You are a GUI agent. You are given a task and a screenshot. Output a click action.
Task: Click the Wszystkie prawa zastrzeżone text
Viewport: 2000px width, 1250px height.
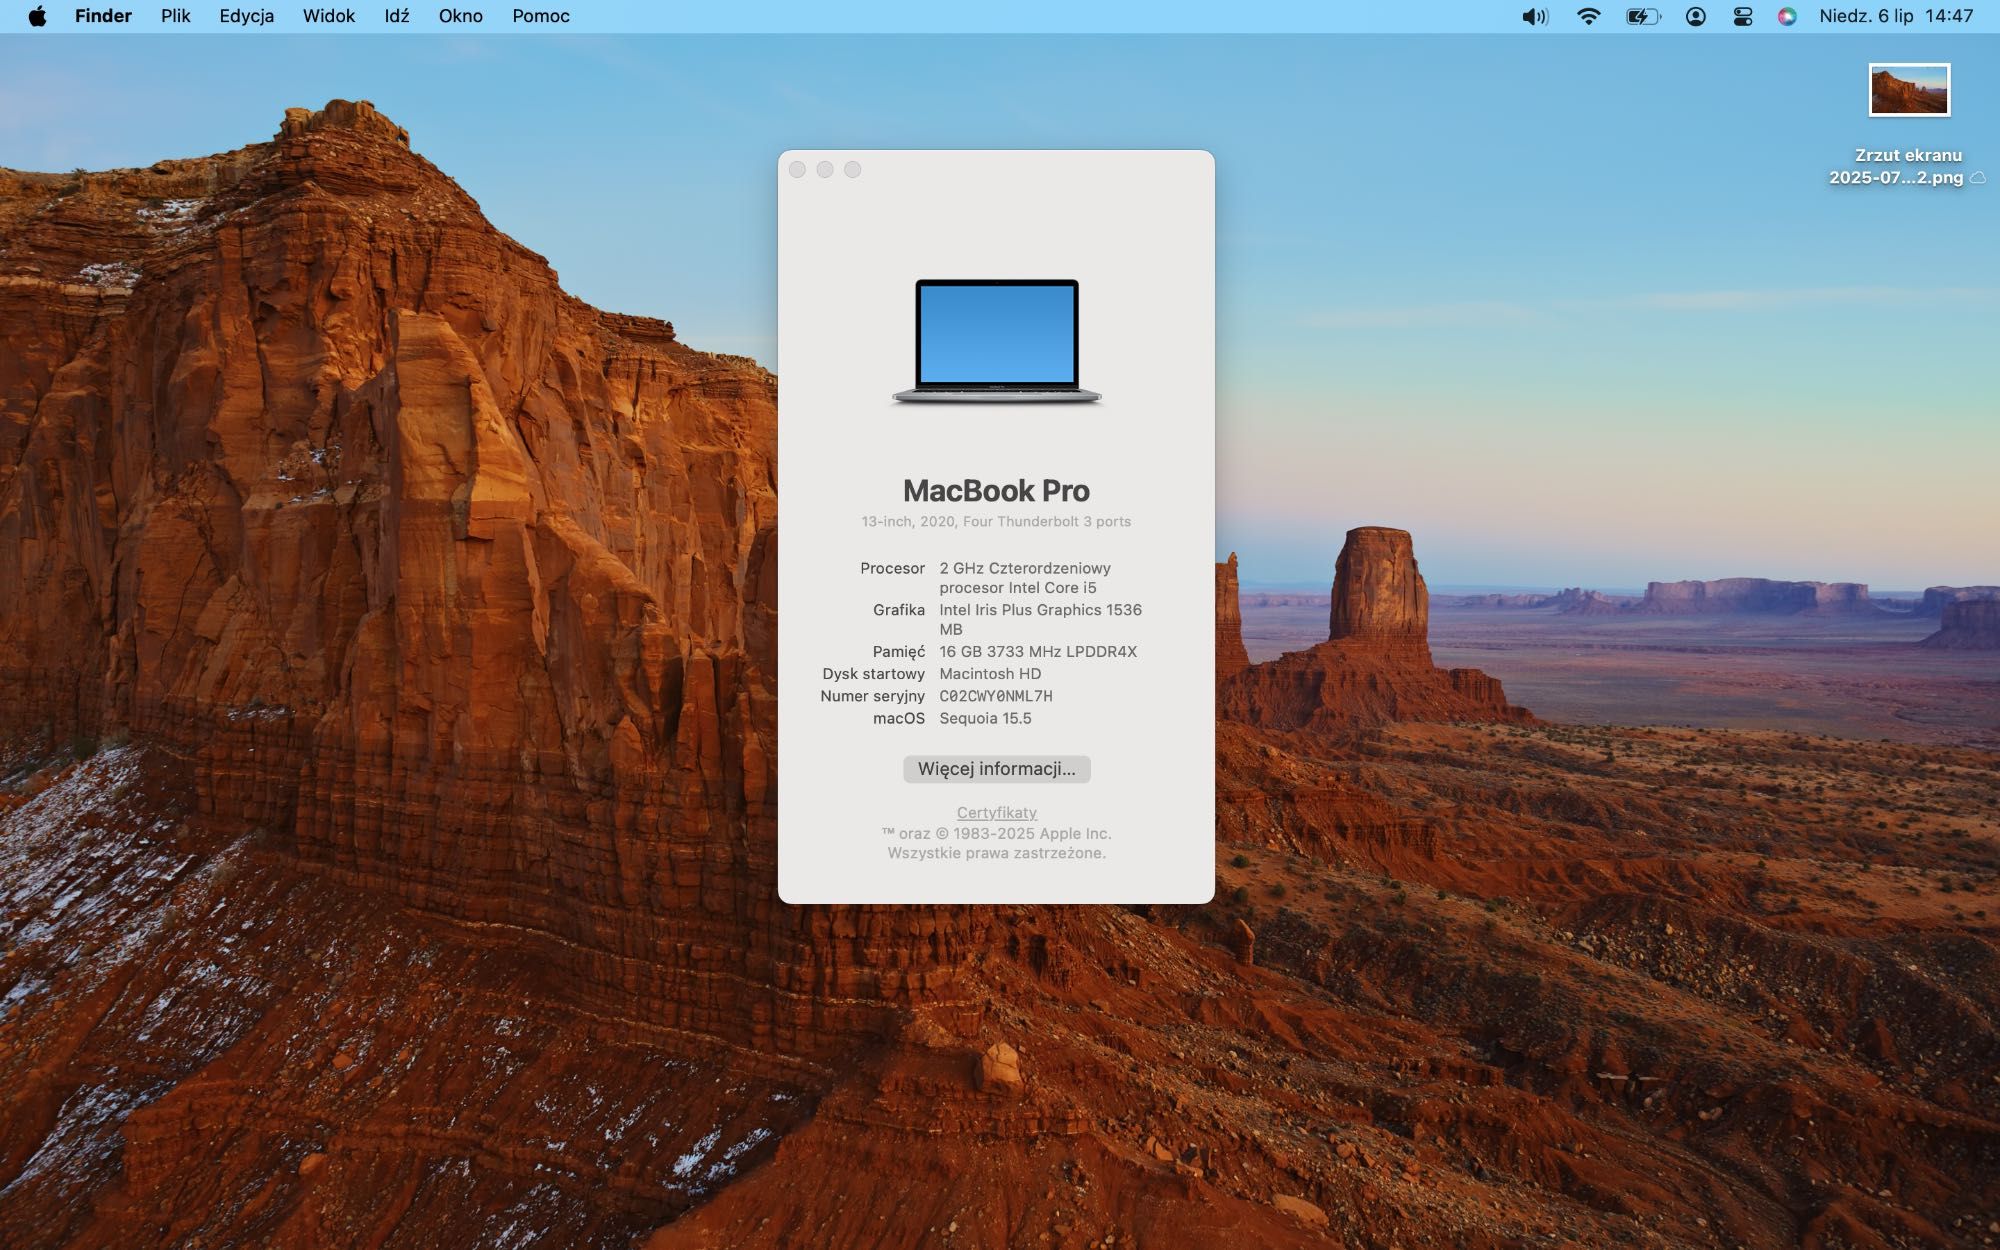point(996,854)
